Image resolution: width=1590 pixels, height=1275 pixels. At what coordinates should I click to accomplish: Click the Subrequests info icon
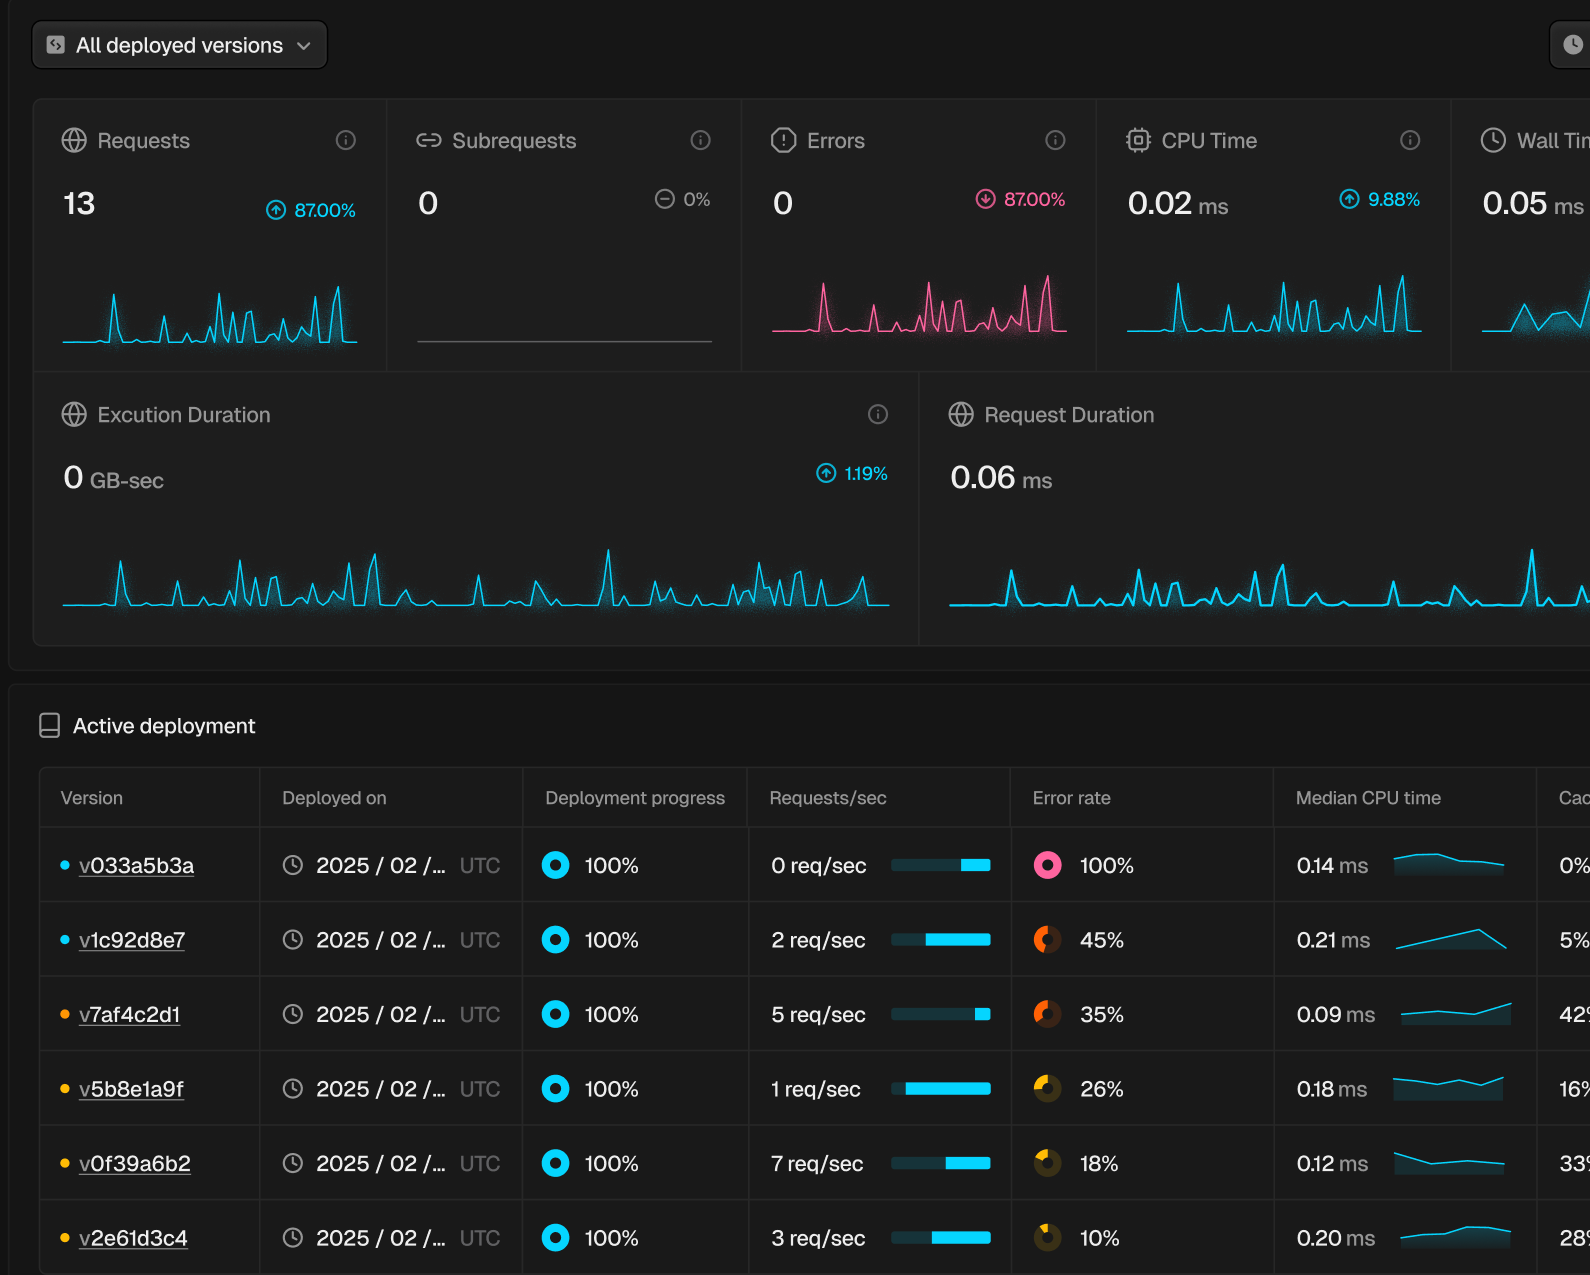click(x=701, y=140)
